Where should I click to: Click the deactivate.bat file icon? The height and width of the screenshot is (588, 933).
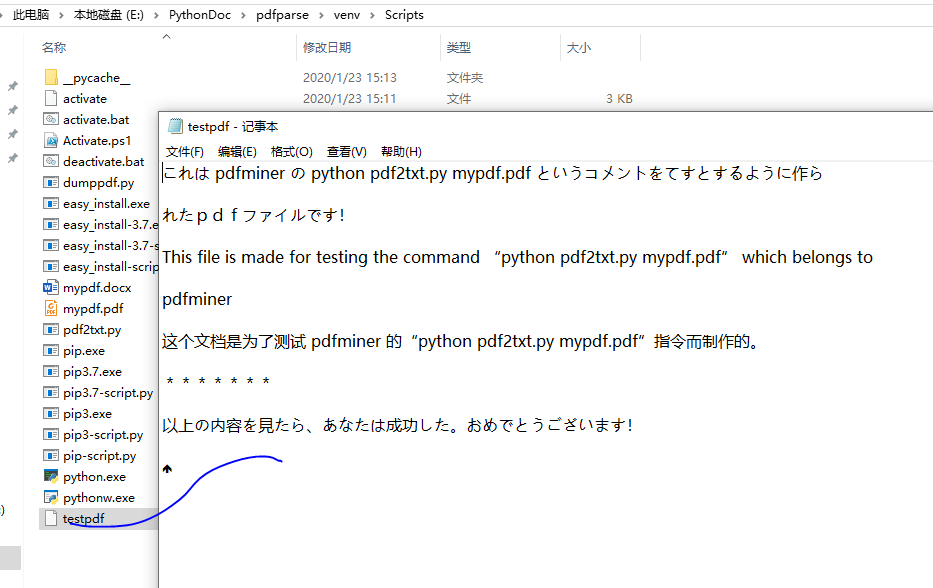(x=51, y=161)
